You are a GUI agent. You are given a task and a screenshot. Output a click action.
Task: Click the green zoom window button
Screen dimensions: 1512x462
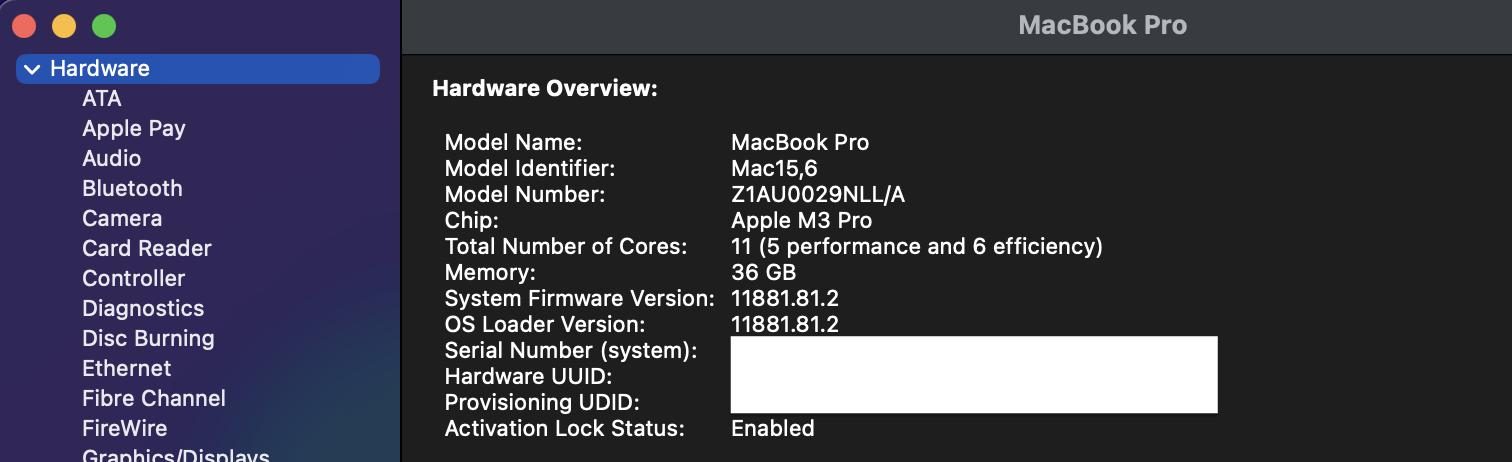104,26
